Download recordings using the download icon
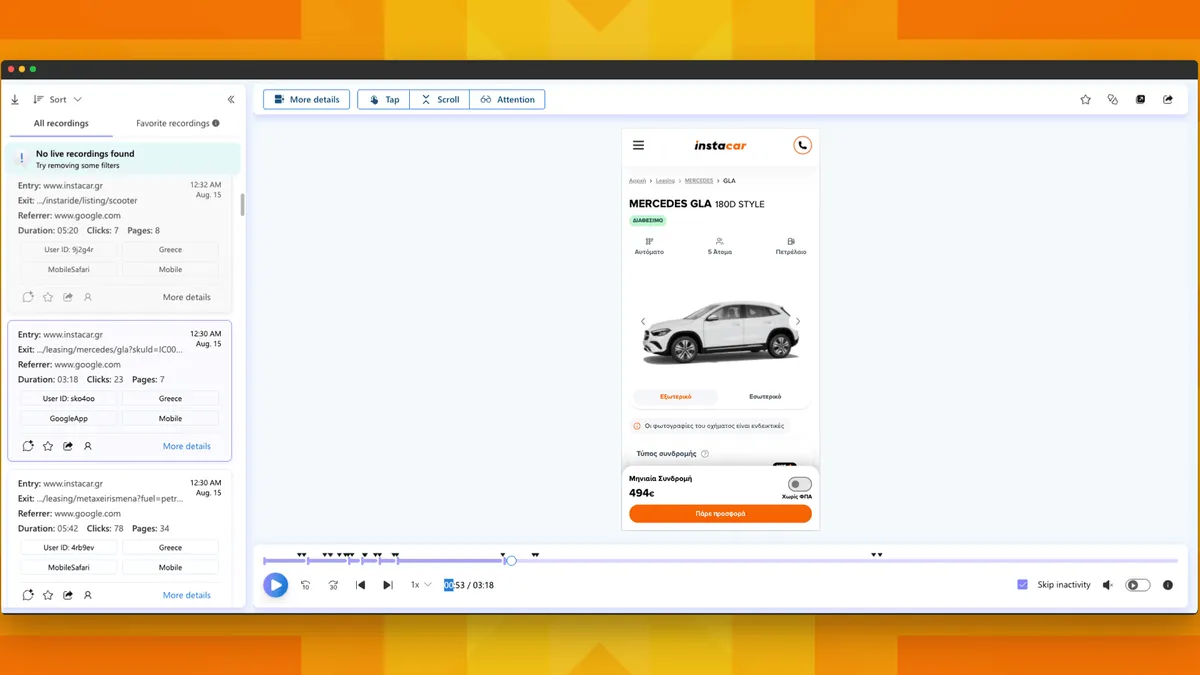 (15, 99)
